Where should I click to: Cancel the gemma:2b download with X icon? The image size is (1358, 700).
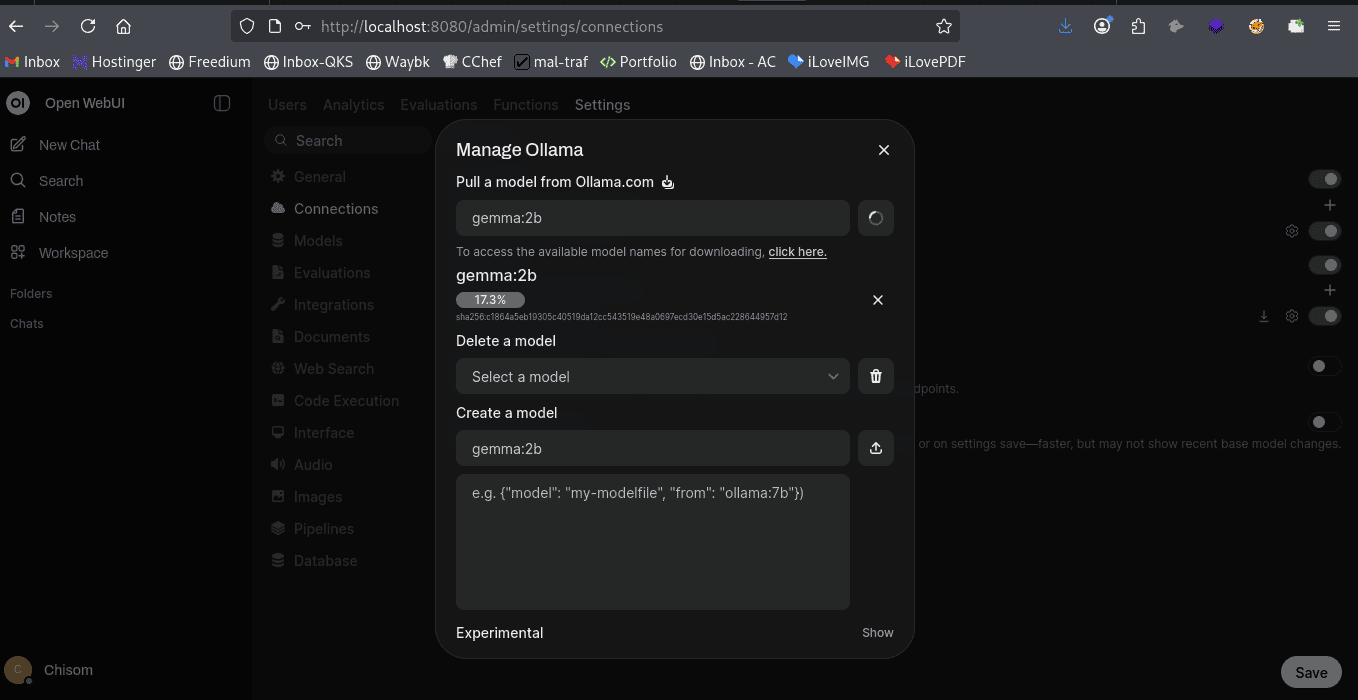tap(878, 300)
